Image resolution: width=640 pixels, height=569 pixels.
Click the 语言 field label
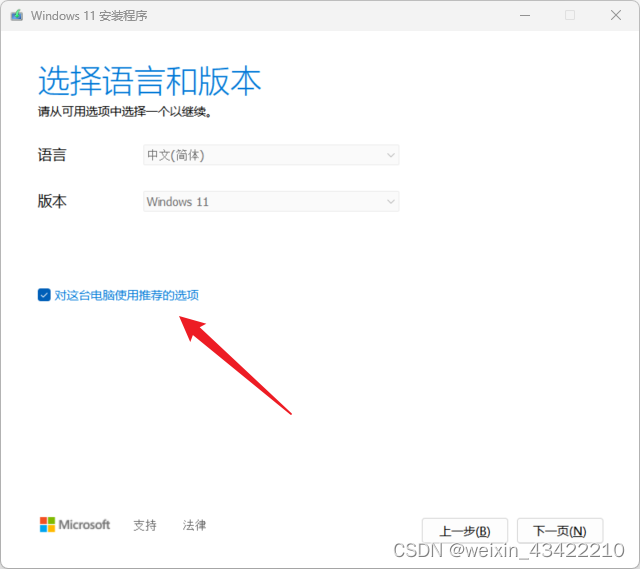pos(52,155)
